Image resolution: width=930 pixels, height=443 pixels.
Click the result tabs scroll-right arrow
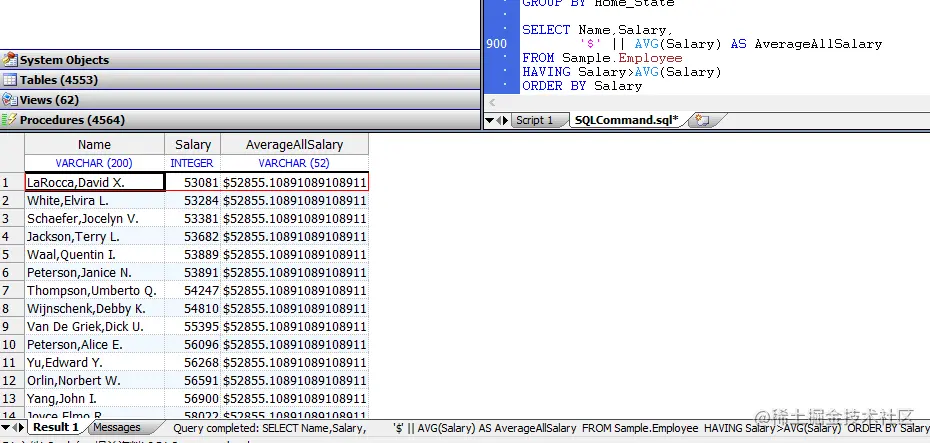22,427
